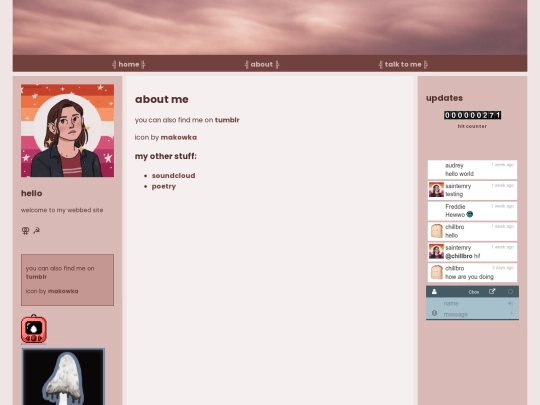Click the profile portrait image
540x405 pixels.
tap(68, 131)
